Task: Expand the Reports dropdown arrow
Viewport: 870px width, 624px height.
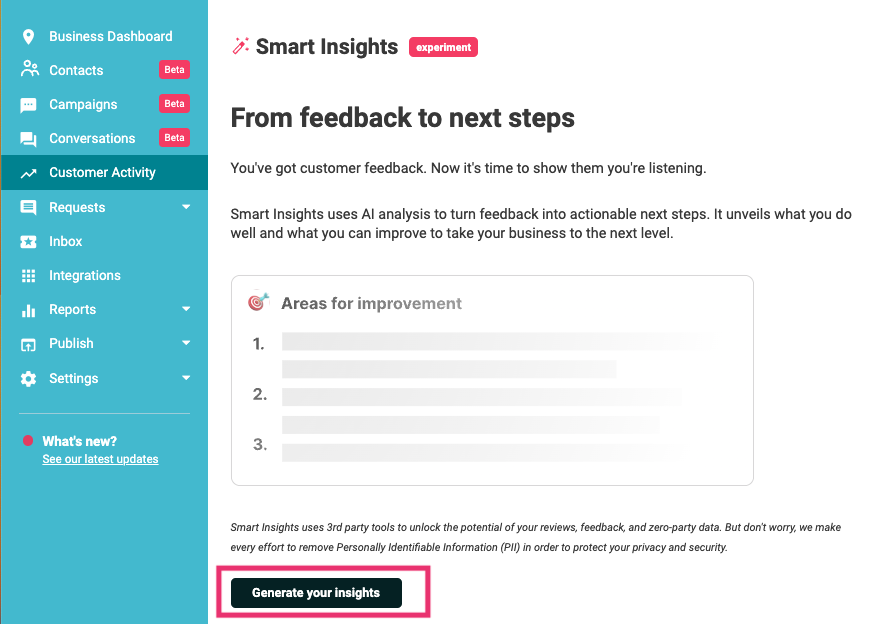Action: (185, 309)
